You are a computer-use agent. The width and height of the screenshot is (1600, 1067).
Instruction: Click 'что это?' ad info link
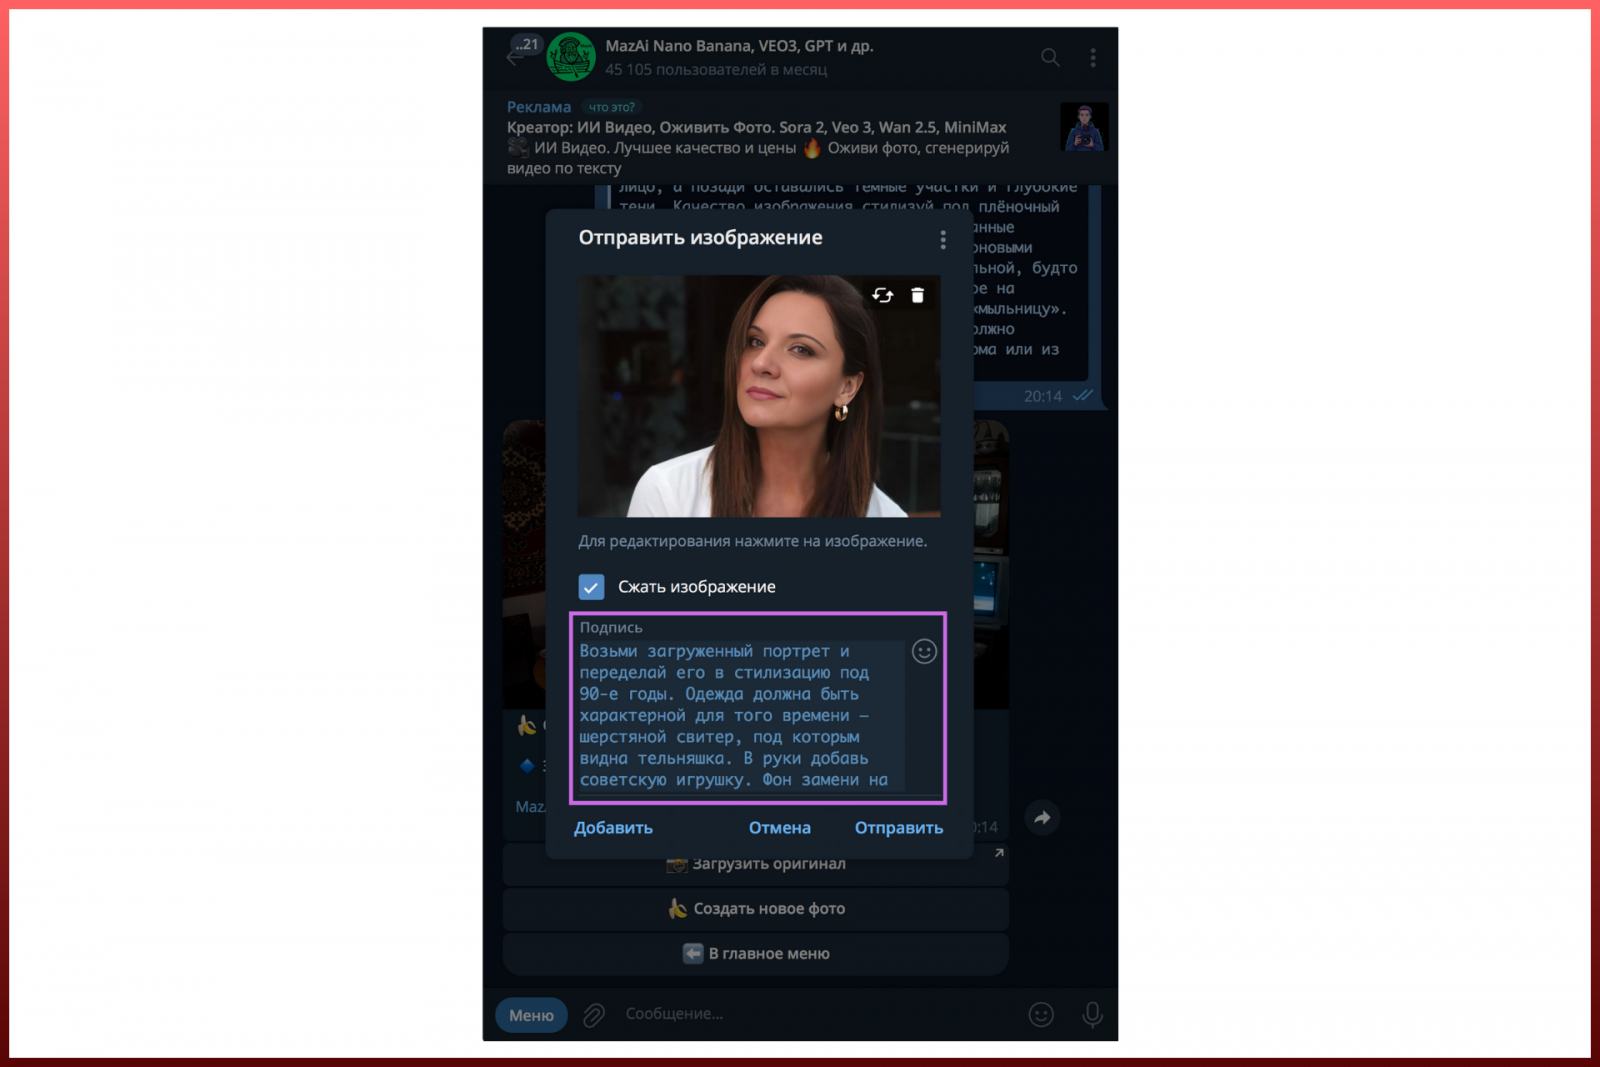pos(611,107)
